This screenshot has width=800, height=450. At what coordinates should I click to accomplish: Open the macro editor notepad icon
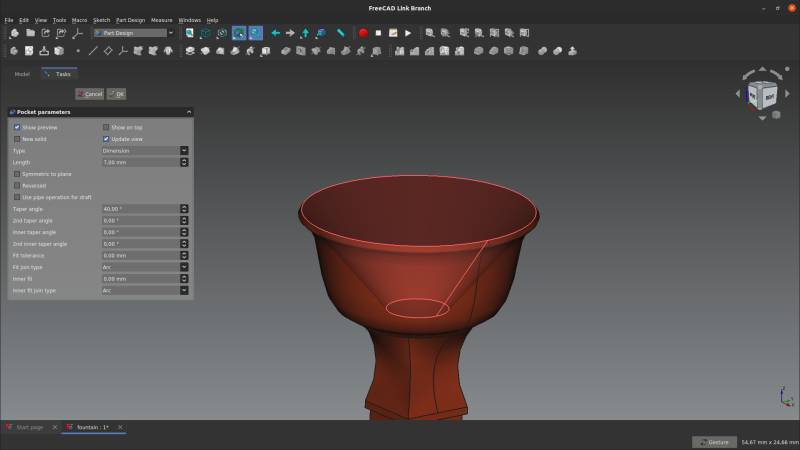(x=393, y=33)
